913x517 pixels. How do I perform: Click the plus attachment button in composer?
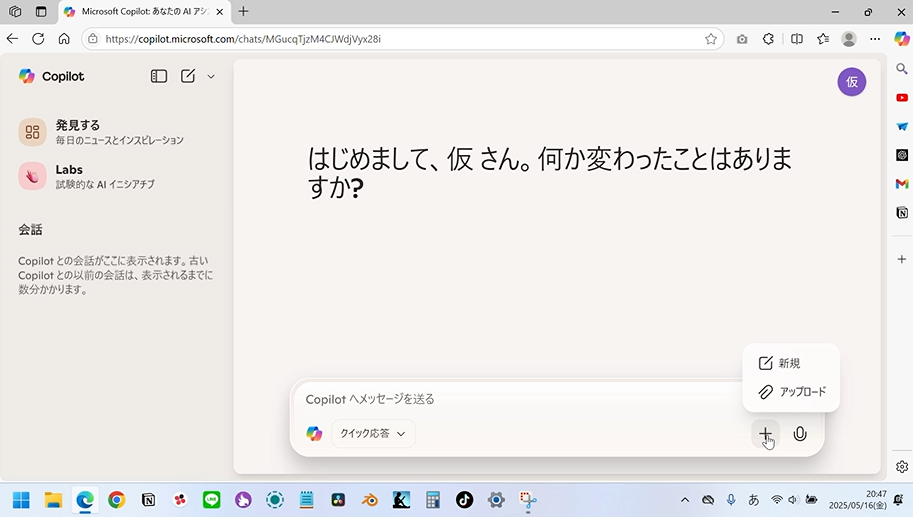click(x=765, y=434)
